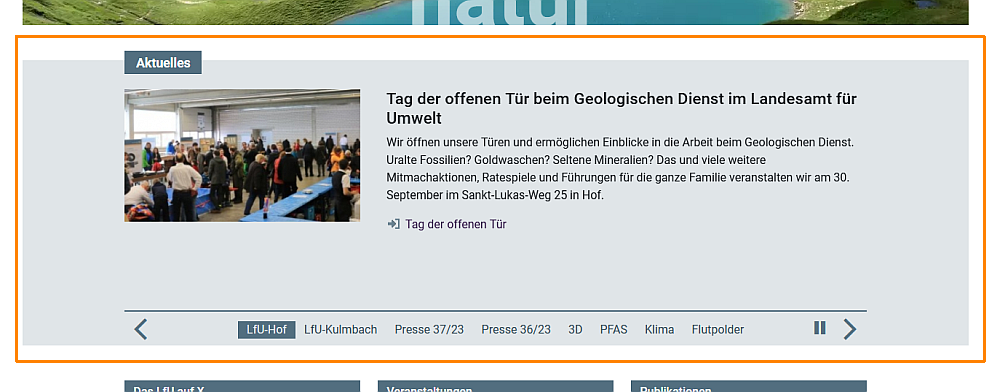Click the Aktuelles section label

pyautogui.click(x=163, y=62)
